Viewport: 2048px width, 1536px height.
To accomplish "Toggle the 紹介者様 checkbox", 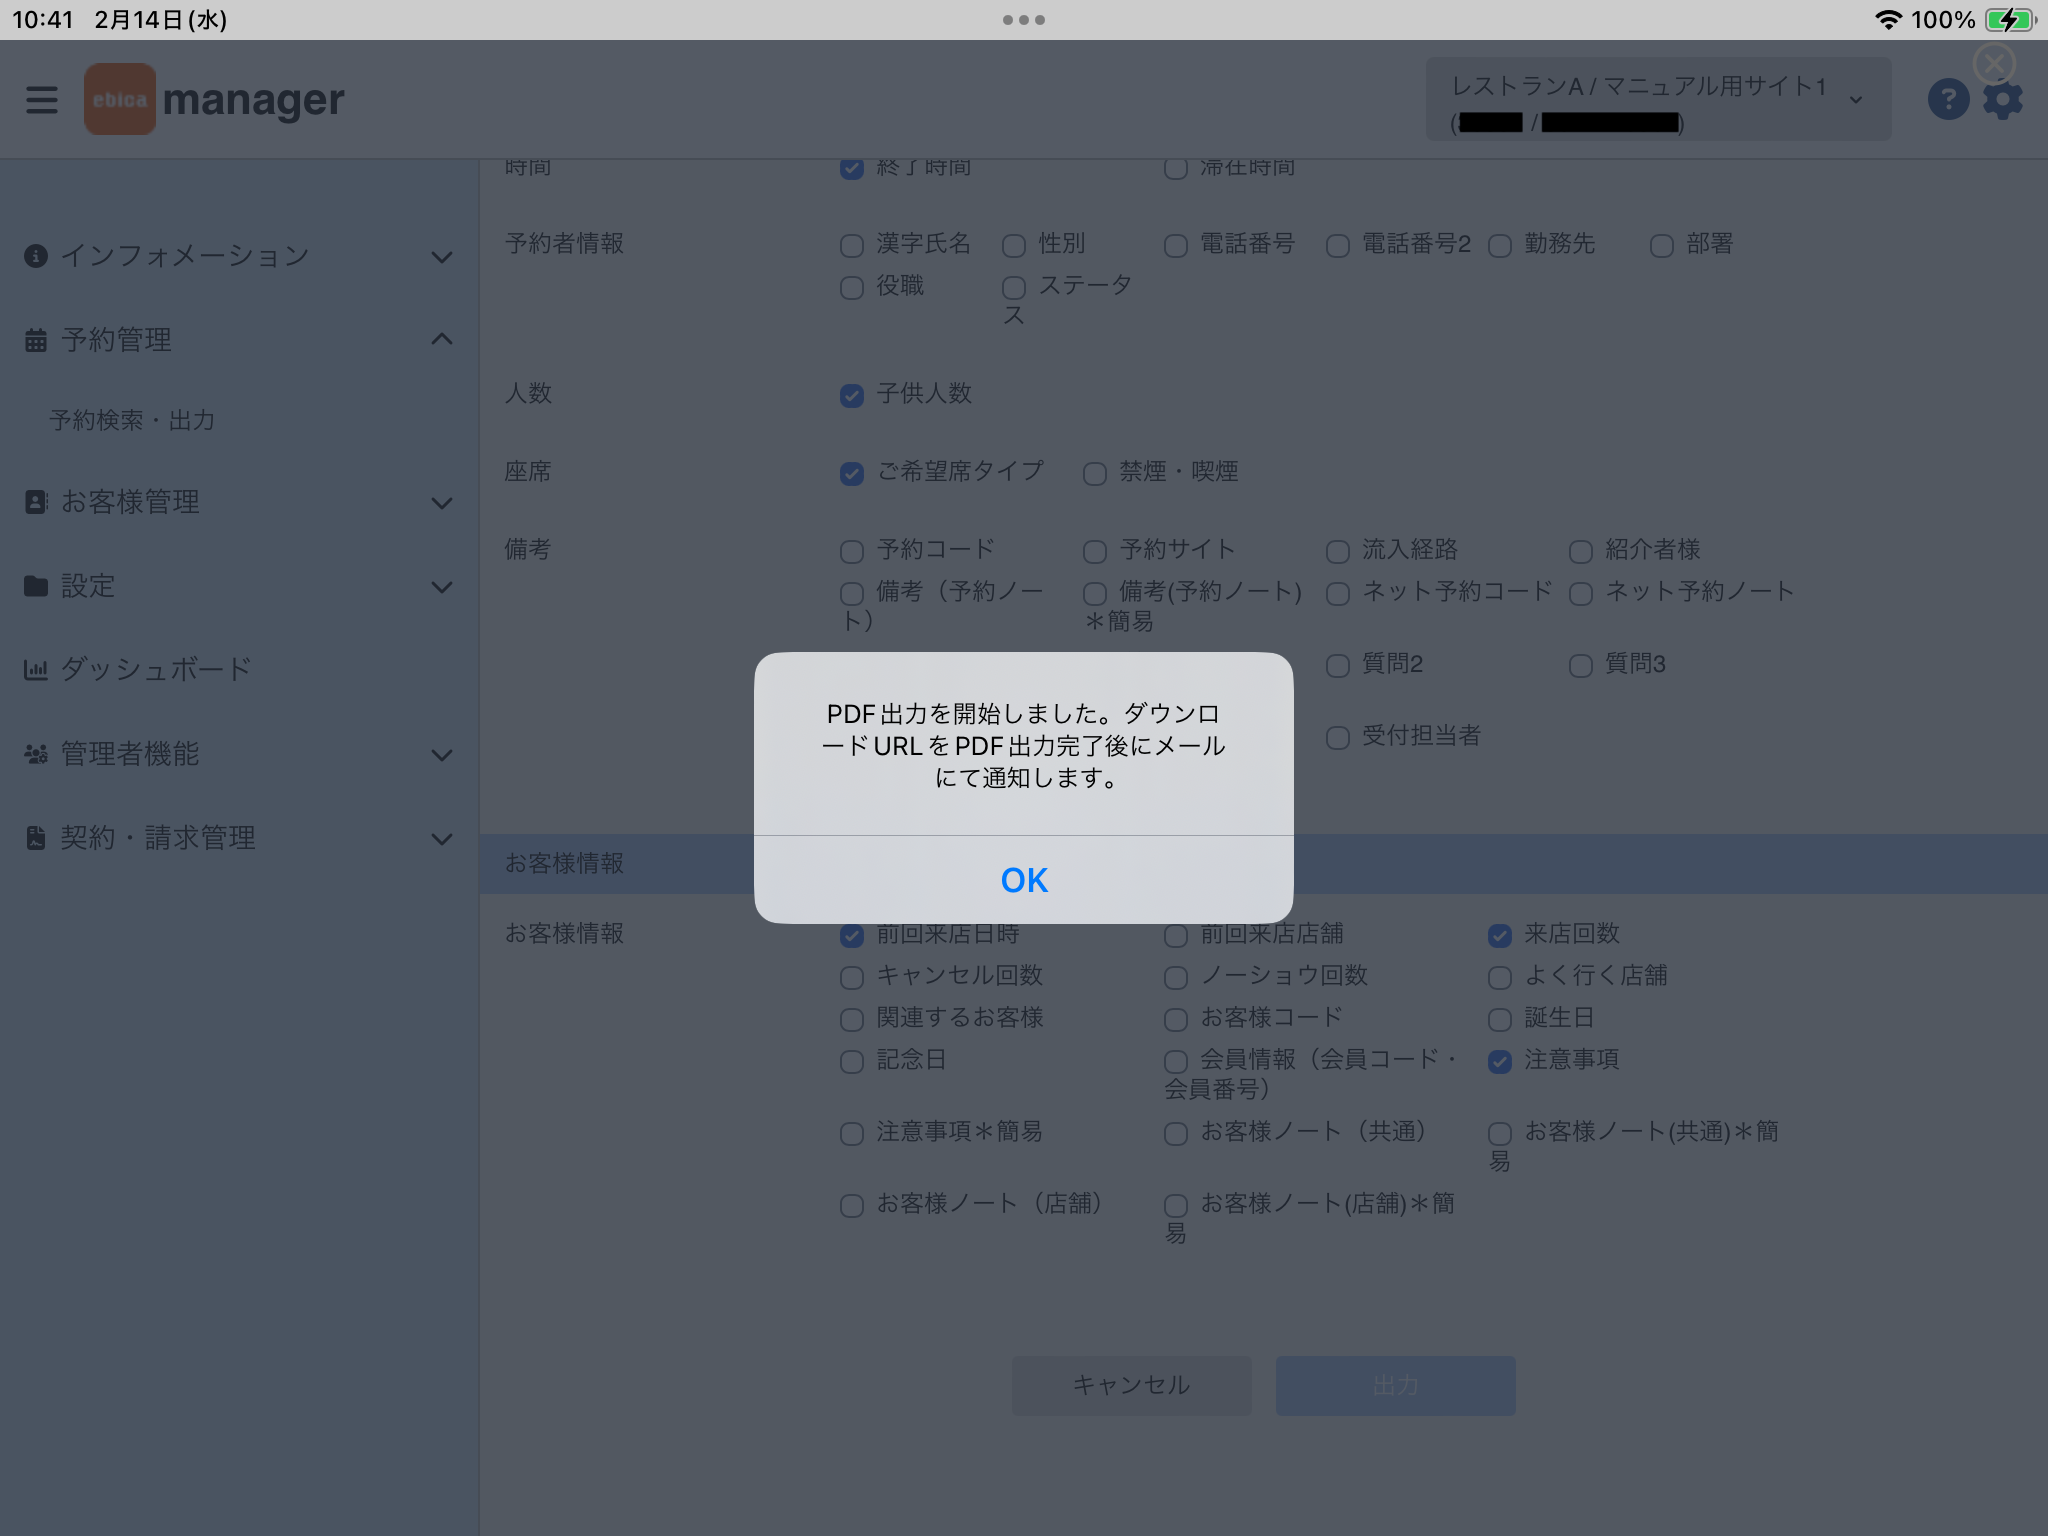I will point(1581,552).
